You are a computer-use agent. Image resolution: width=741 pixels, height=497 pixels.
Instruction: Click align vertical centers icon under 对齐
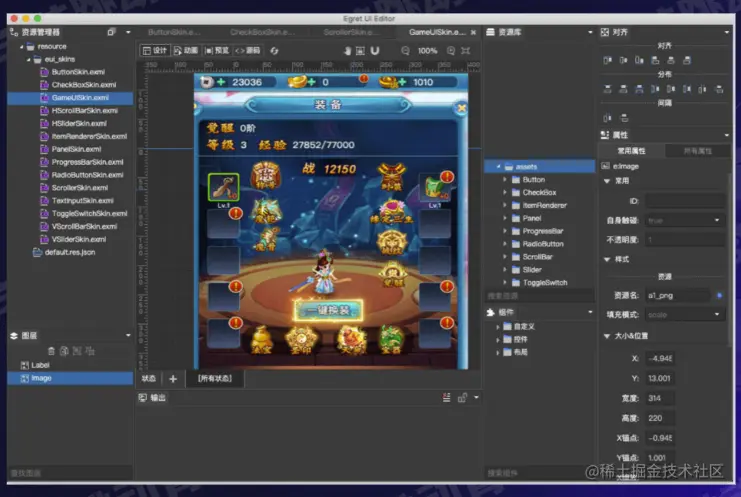point(671,60)
